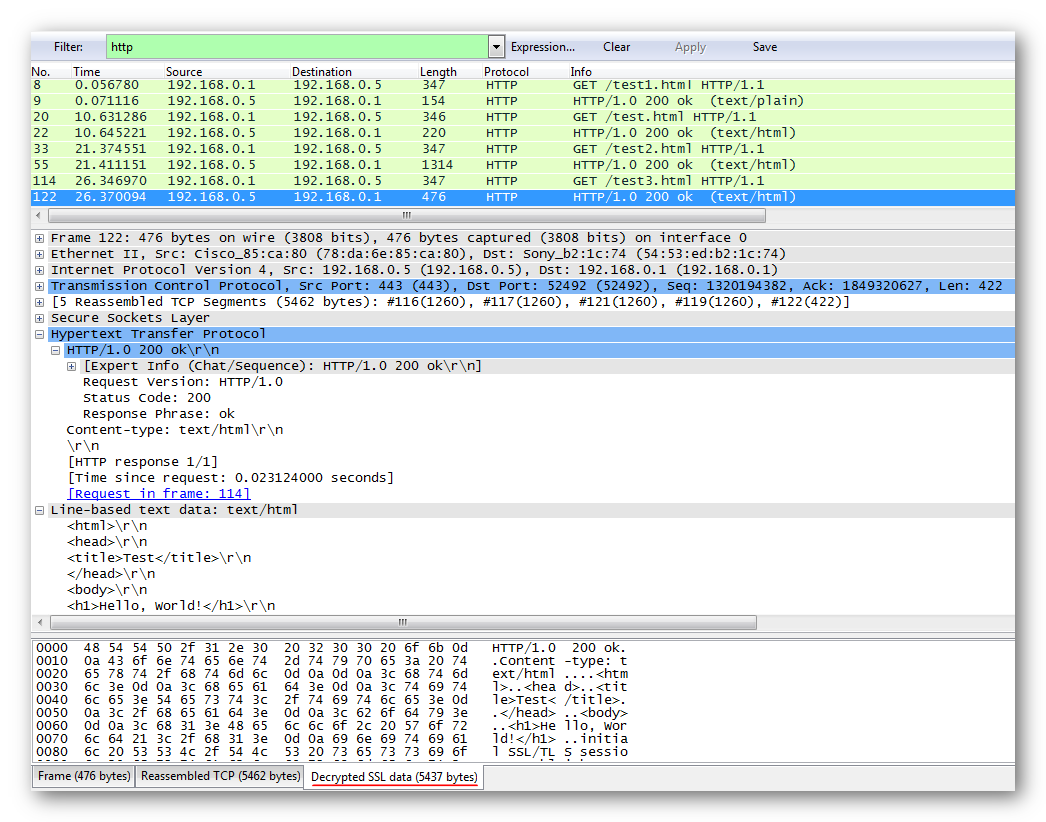
Task: Expand Transmission Control Protocol node
Action: click(40, 286)
